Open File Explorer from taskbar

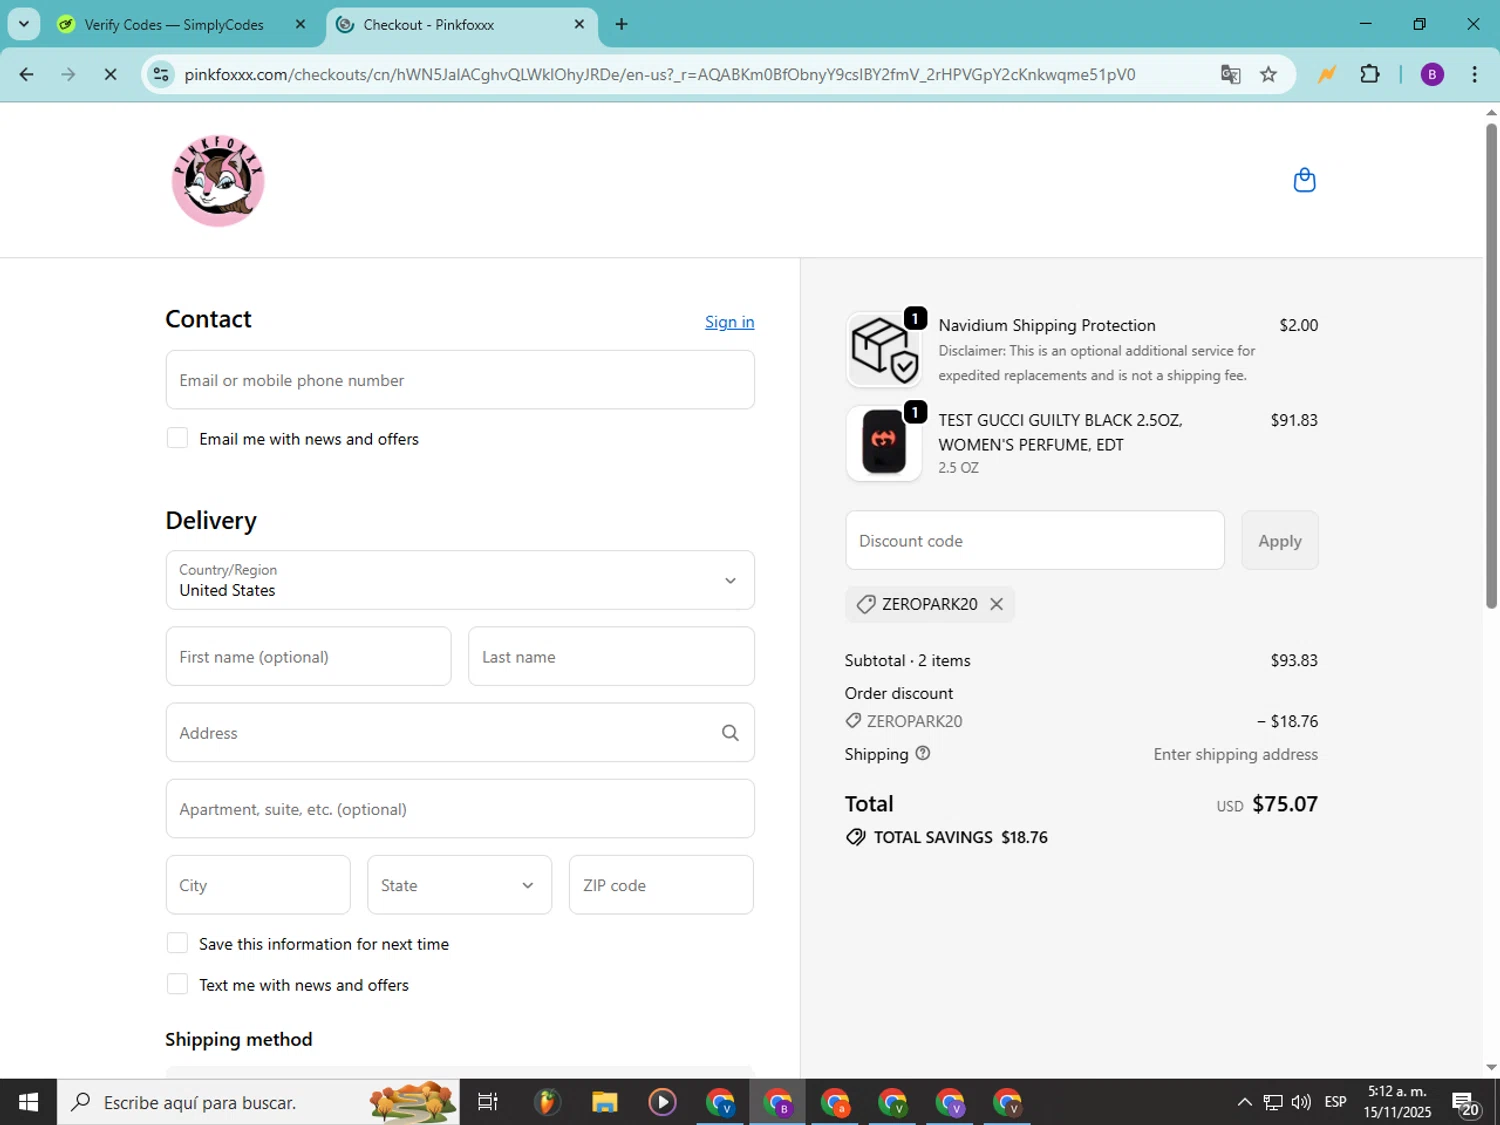point(604,1102)
